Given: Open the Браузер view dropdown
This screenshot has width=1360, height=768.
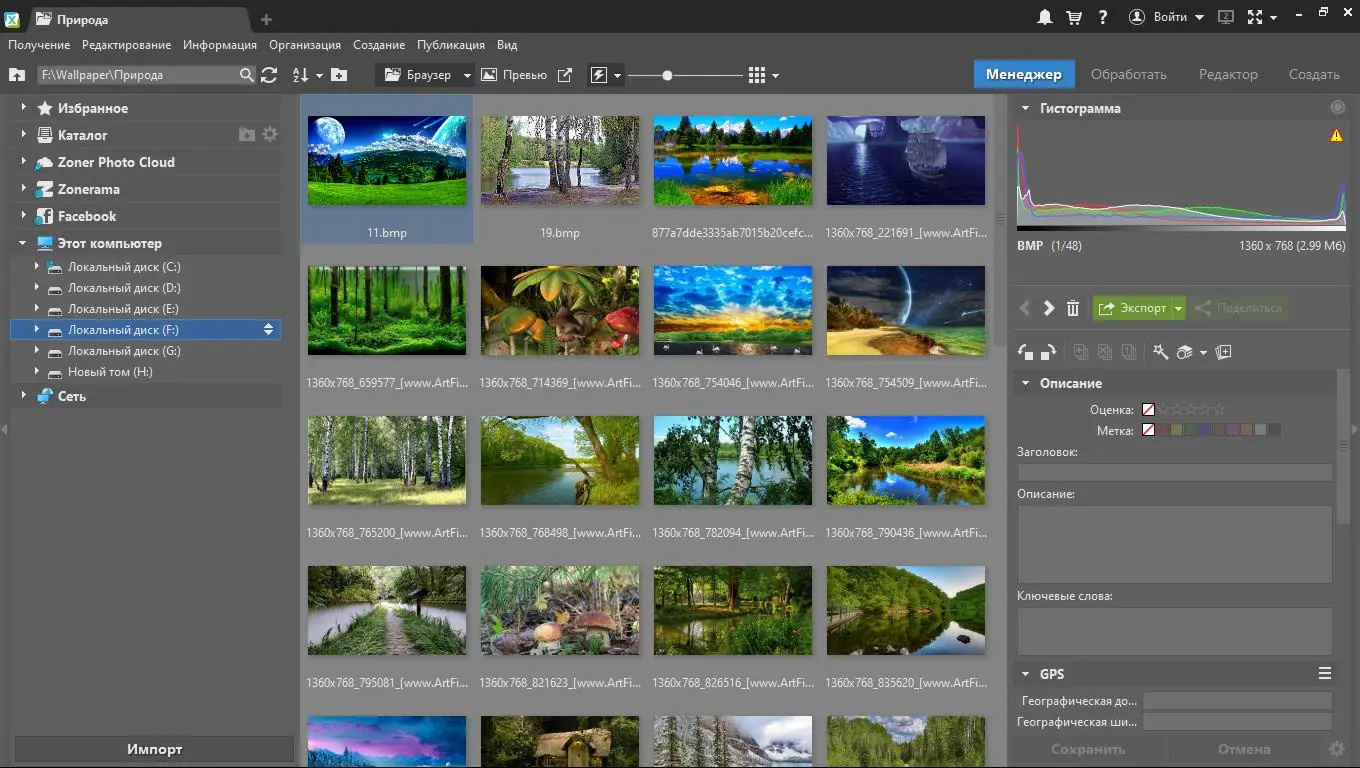Looking at the screenshot, I should pos(466,75).
